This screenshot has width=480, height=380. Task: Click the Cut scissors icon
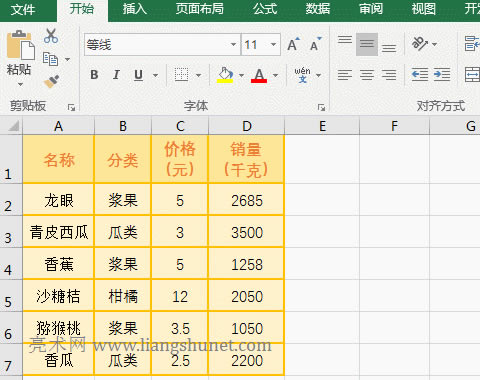51,36
